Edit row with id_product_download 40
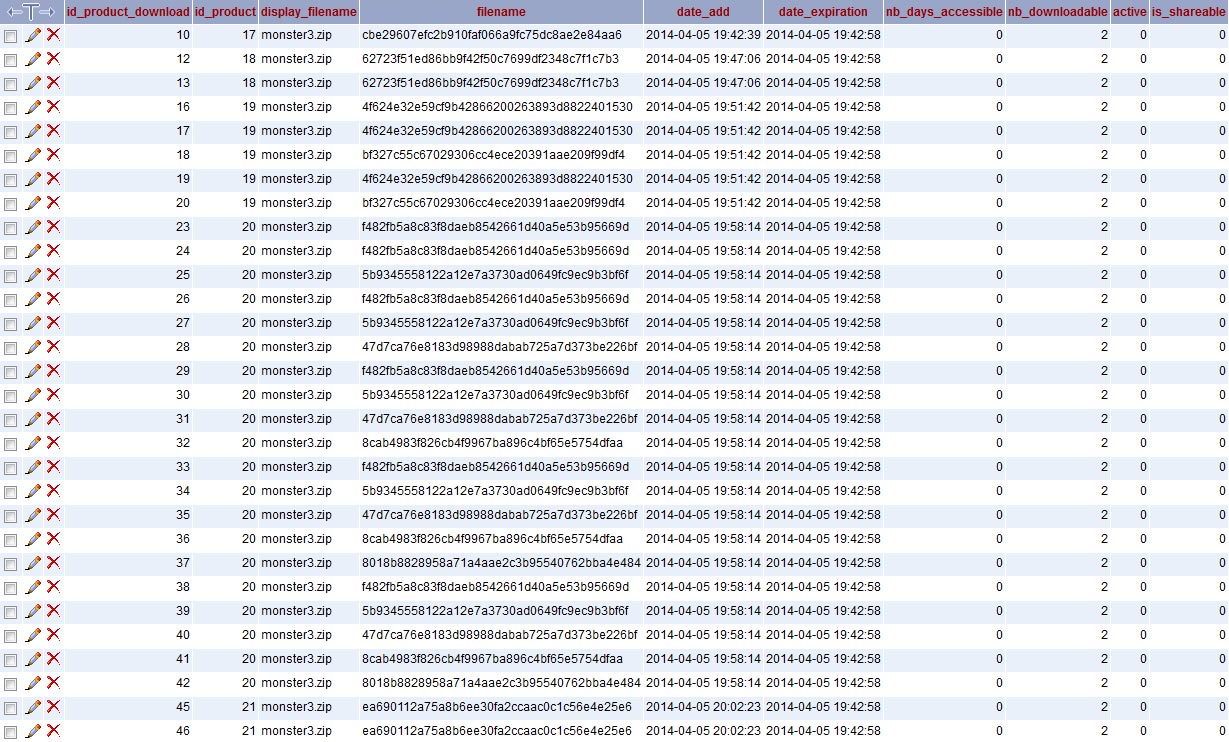 [33, 635]
